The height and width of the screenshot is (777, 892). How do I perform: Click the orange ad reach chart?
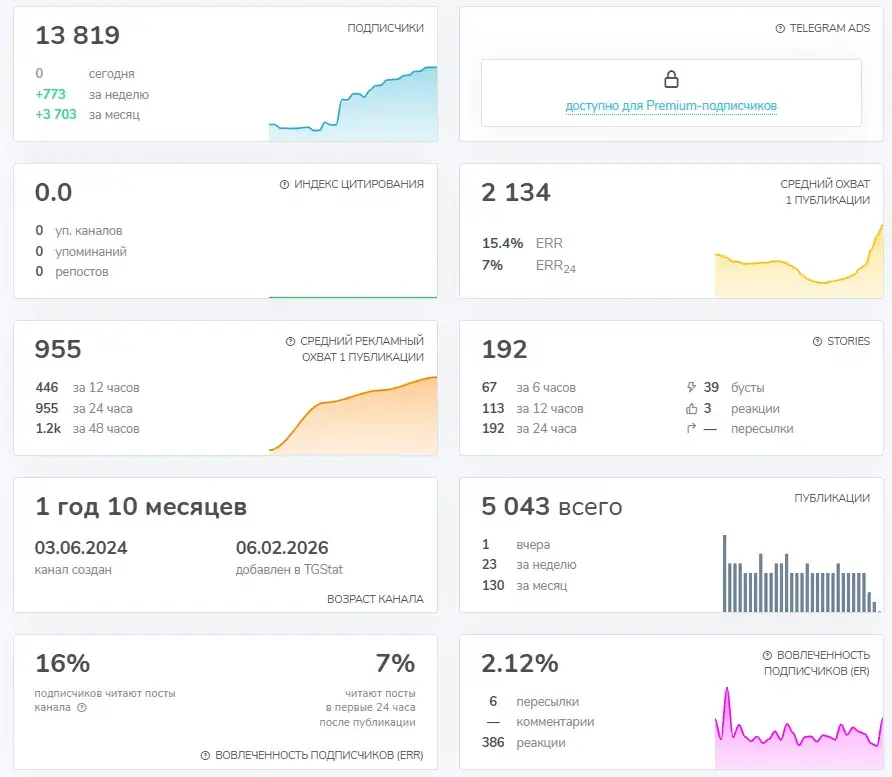353,415
